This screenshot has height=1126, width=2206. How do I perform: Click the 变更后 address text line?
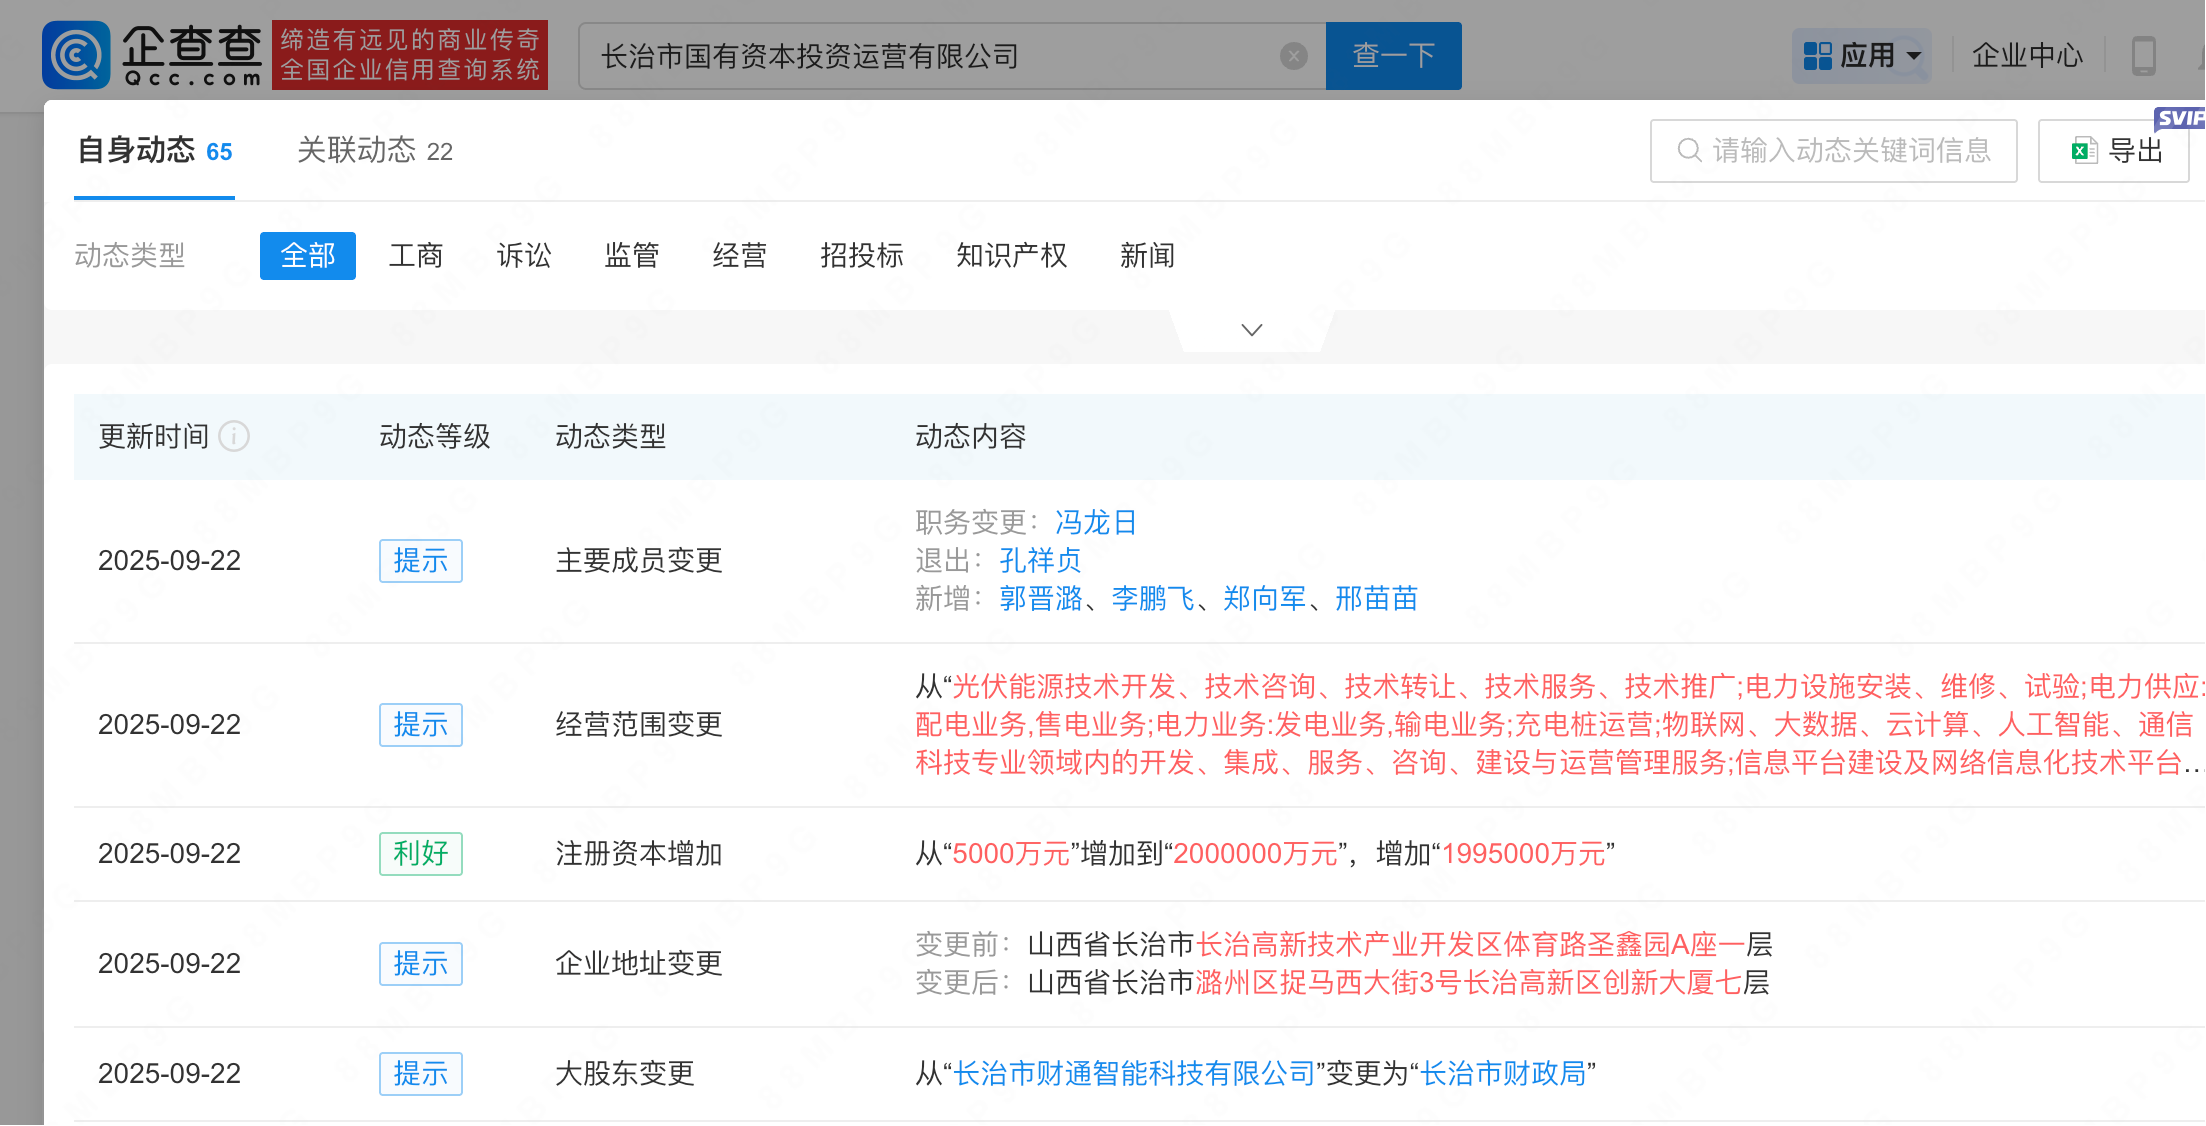click(x=1342, y=982)
